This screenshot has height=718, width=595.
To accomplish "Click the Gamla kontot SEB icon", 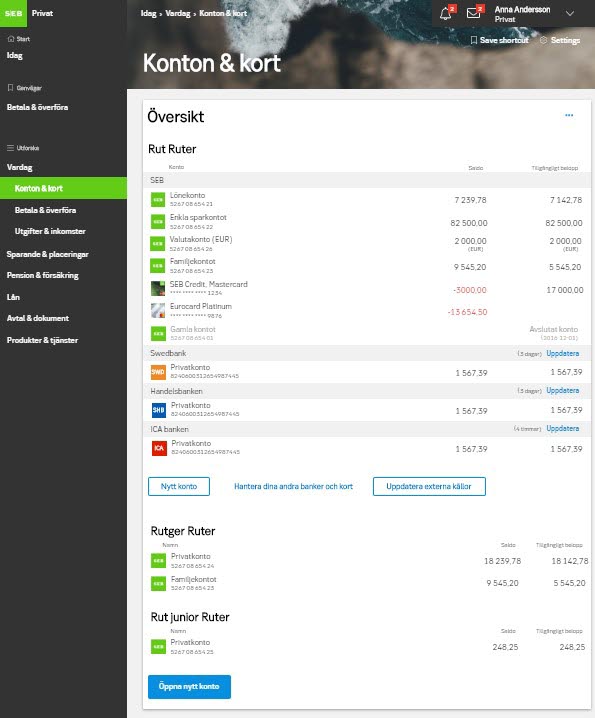I will (x=158, y=333).
